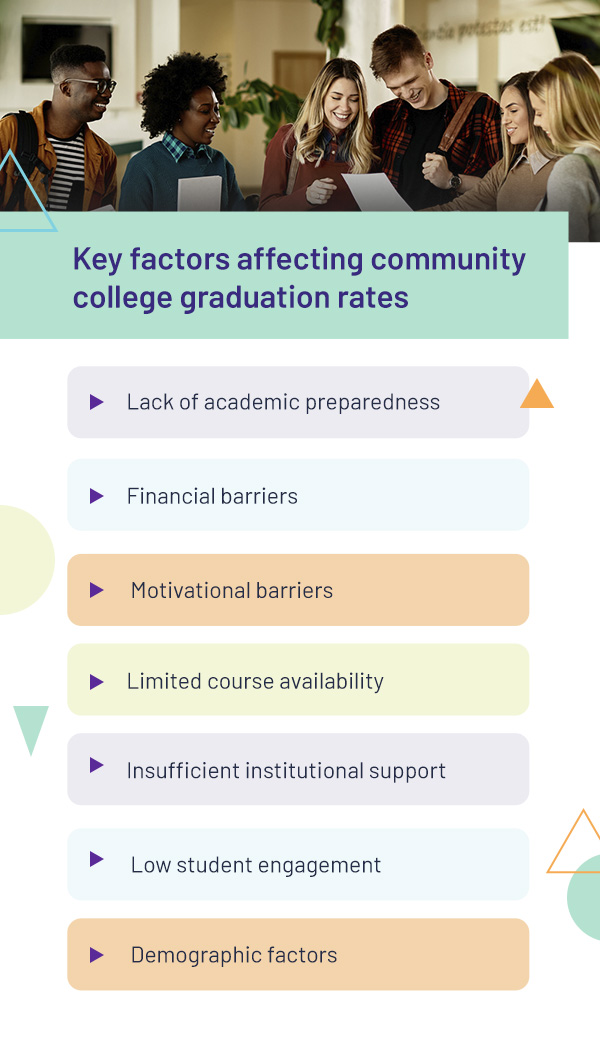Click the arrow bullet beside Motivational barriers
The width and height of the screenshot is (600, 1042).
tap(97, 590)
